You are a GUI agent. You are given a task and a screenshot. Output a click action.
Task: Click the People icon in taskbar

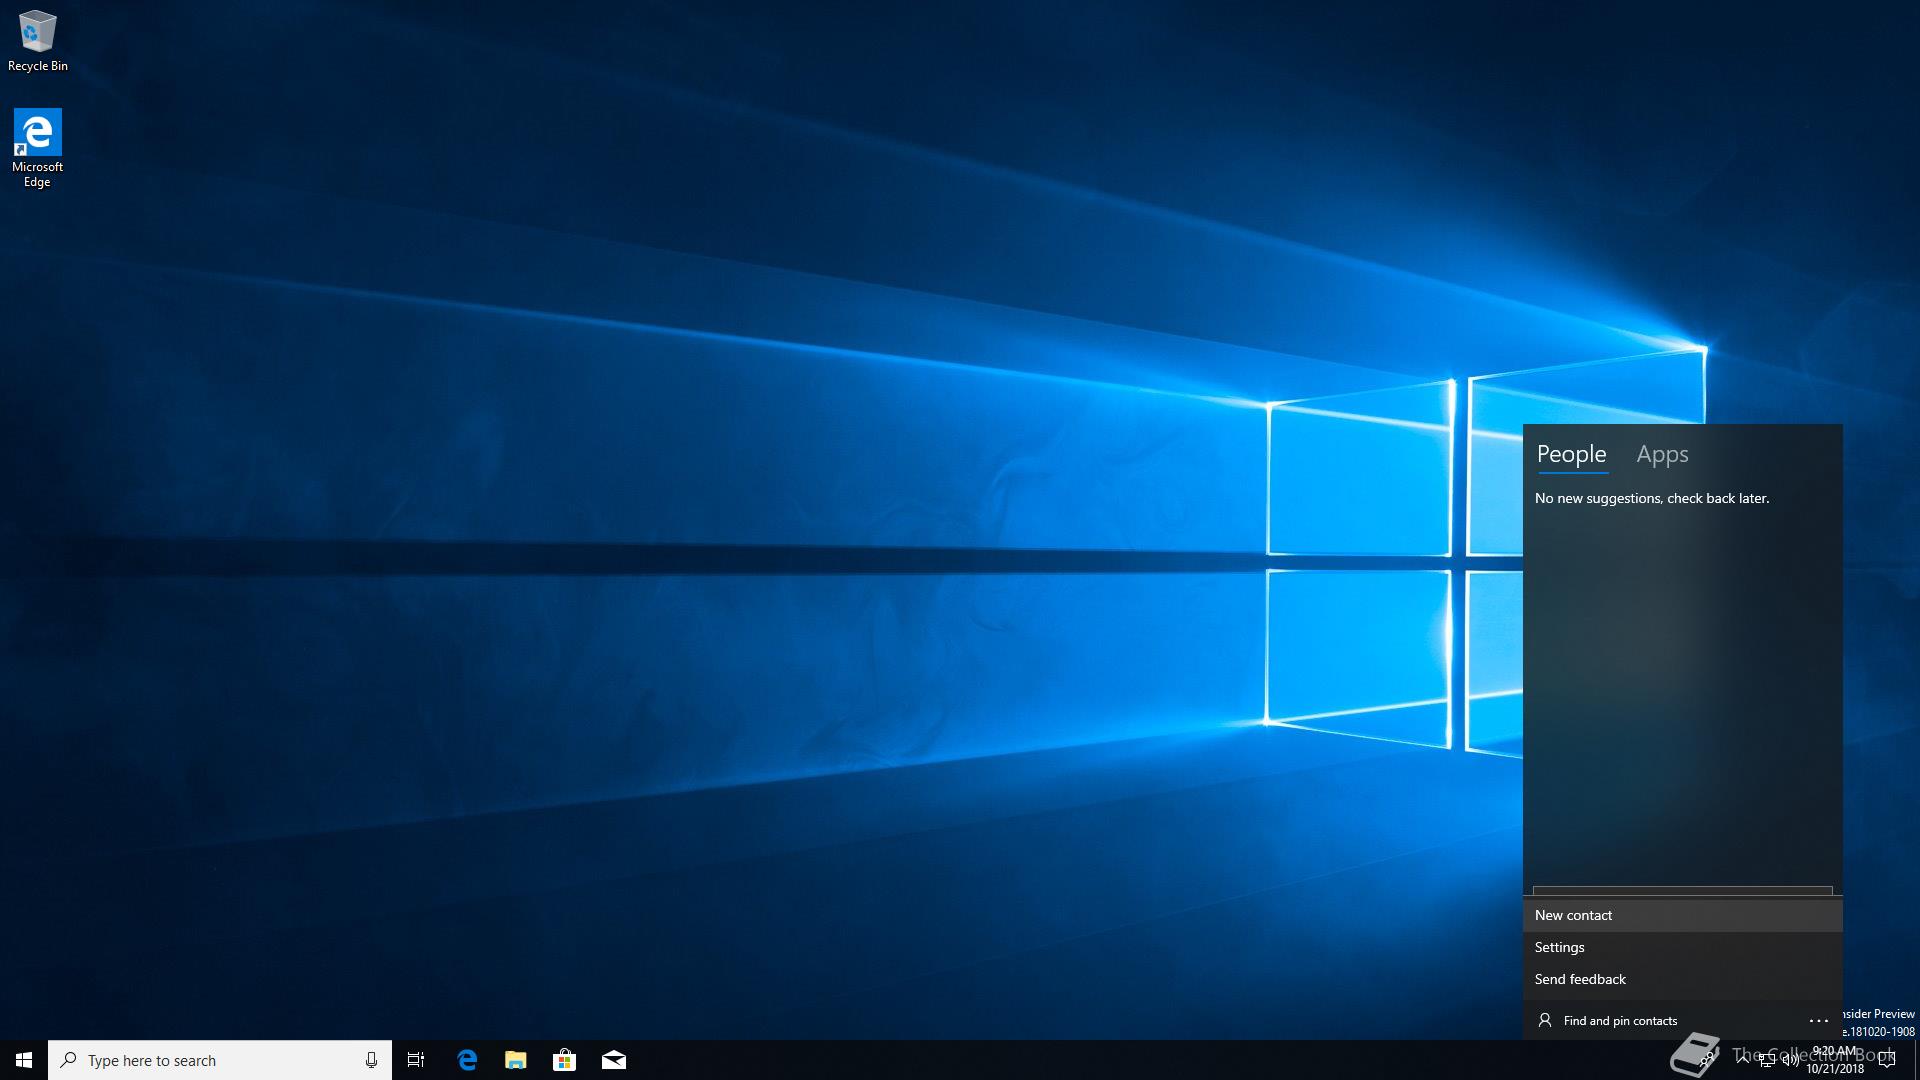pos(1706,1060)
